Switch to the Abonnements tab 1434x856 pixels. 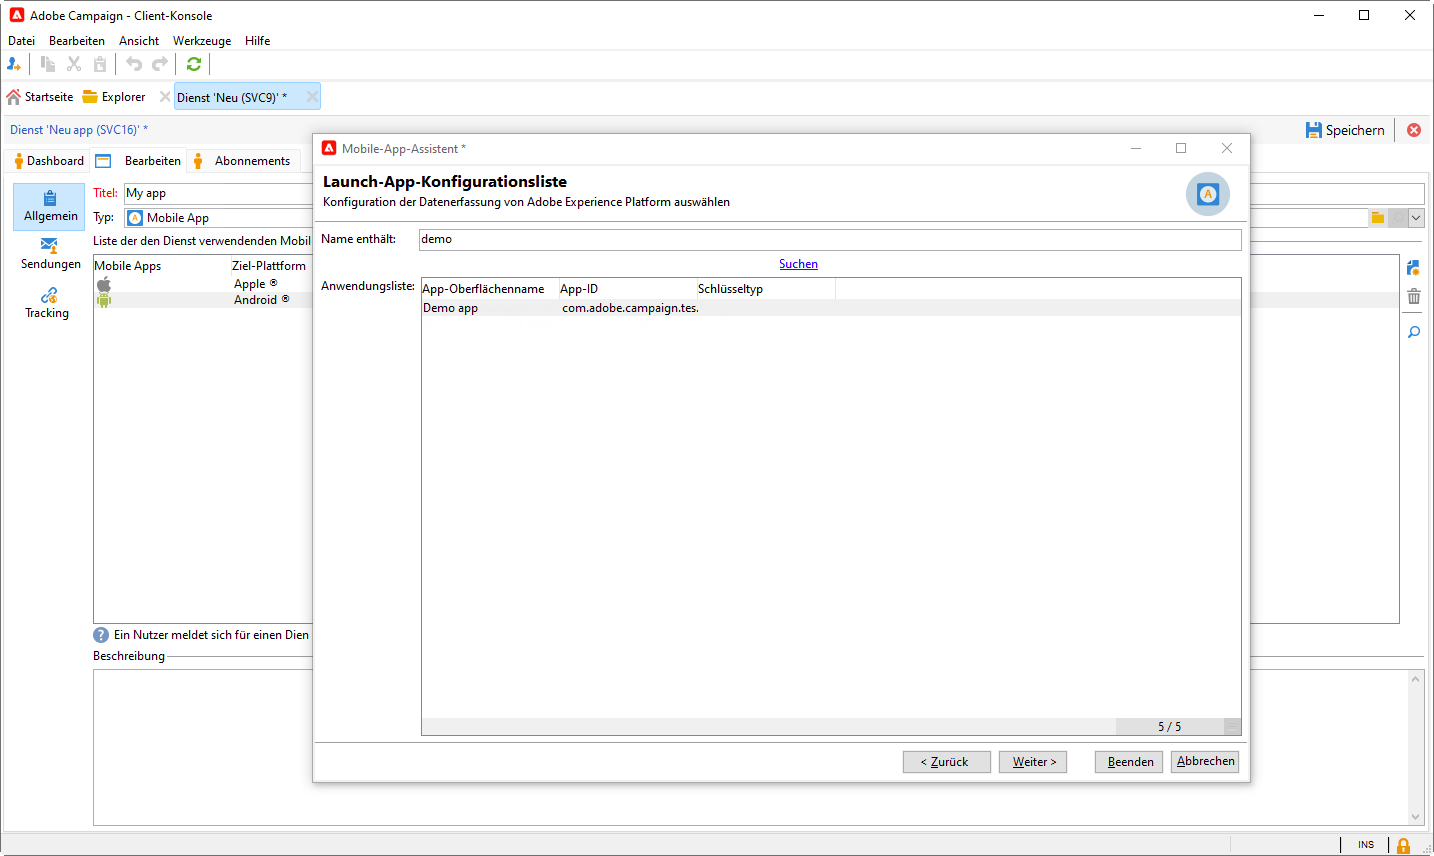pyautogui.click(x=242, y=161)
